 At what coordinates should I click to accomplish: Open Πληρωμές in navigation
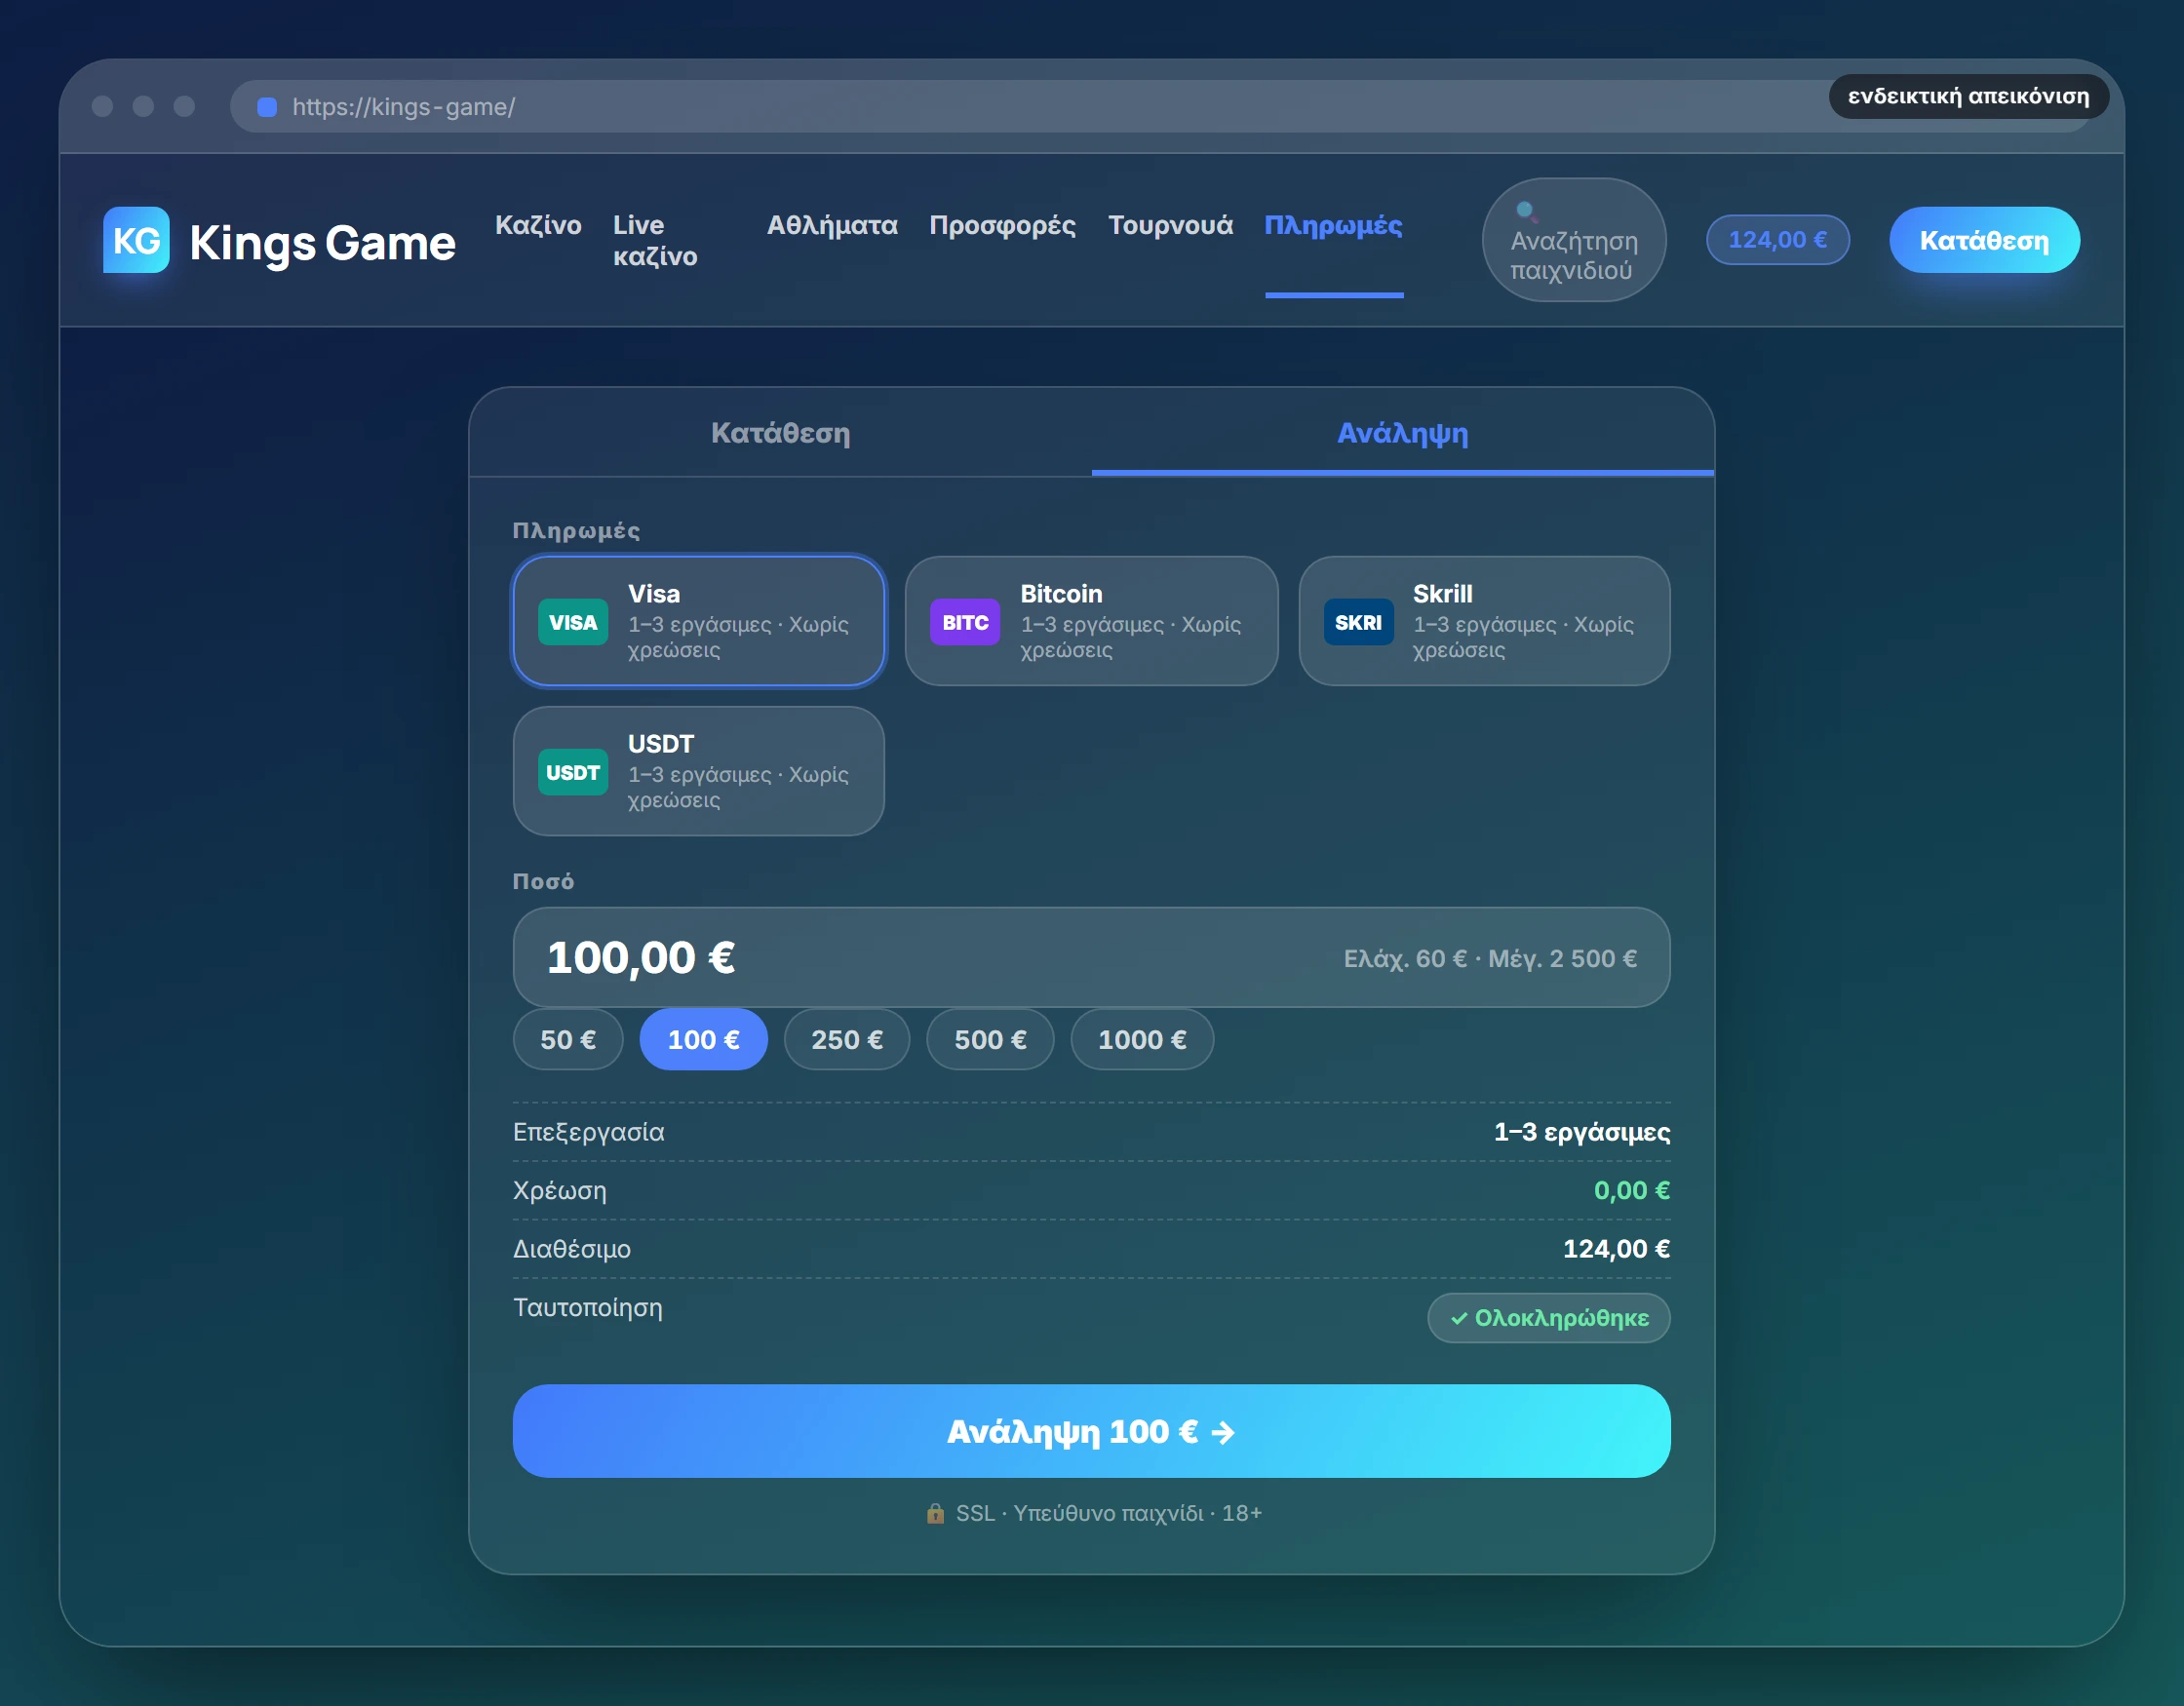[1333, 225]
